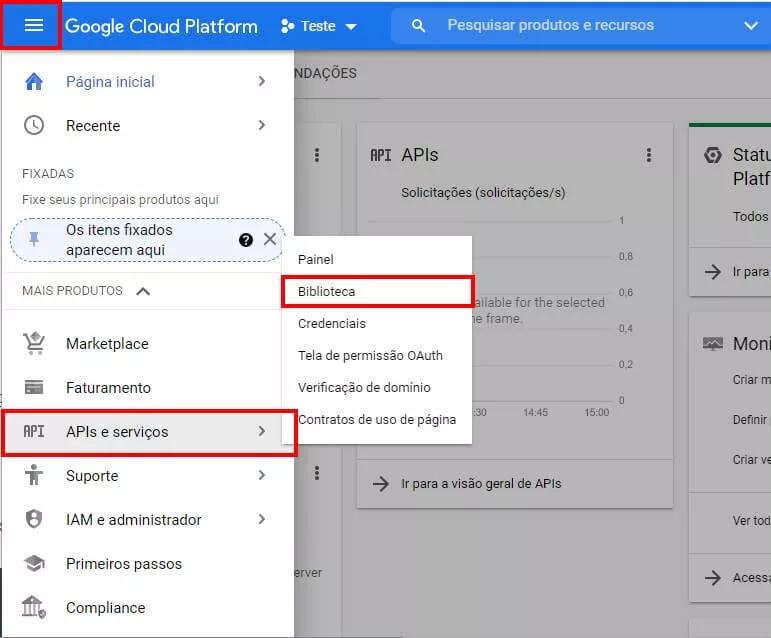Expand the Recente submenu chevron
The image size is (771, 638).
coord(262,125)
